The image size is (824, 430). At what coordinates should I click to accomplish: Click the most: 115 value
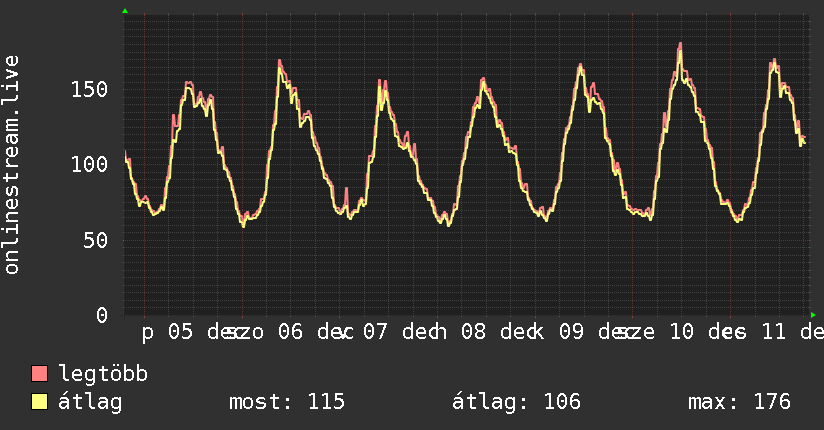click(287, 402)
